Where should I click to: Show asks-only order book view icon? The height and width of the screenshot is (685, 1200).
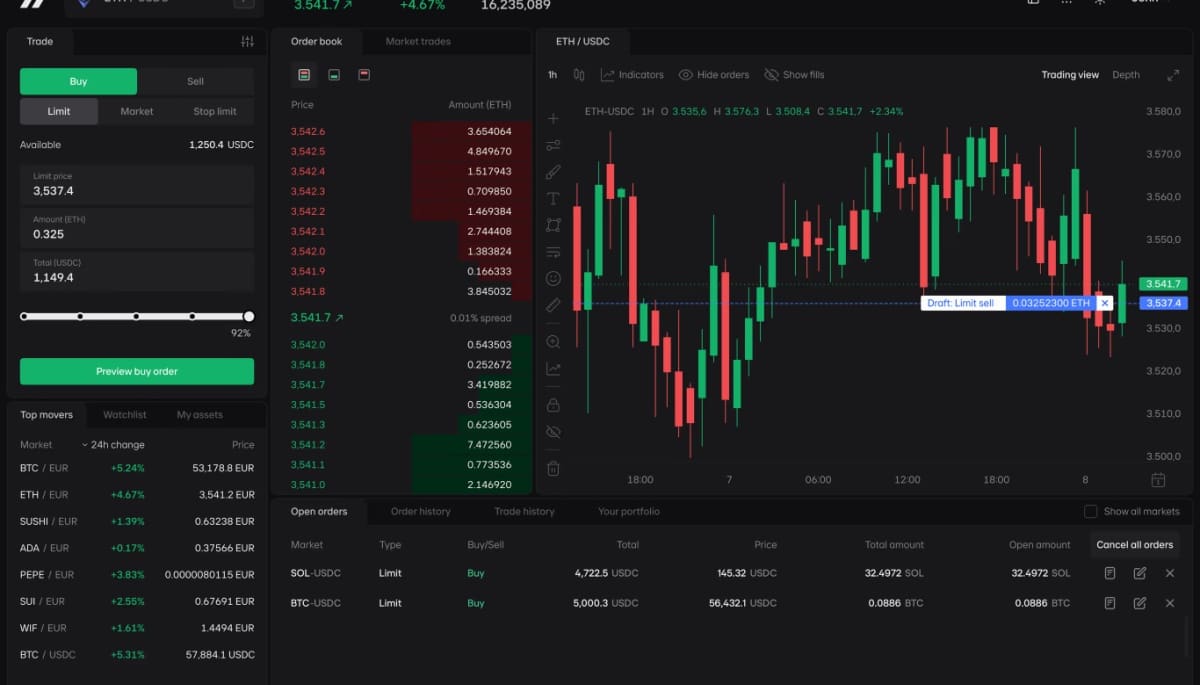364,74
